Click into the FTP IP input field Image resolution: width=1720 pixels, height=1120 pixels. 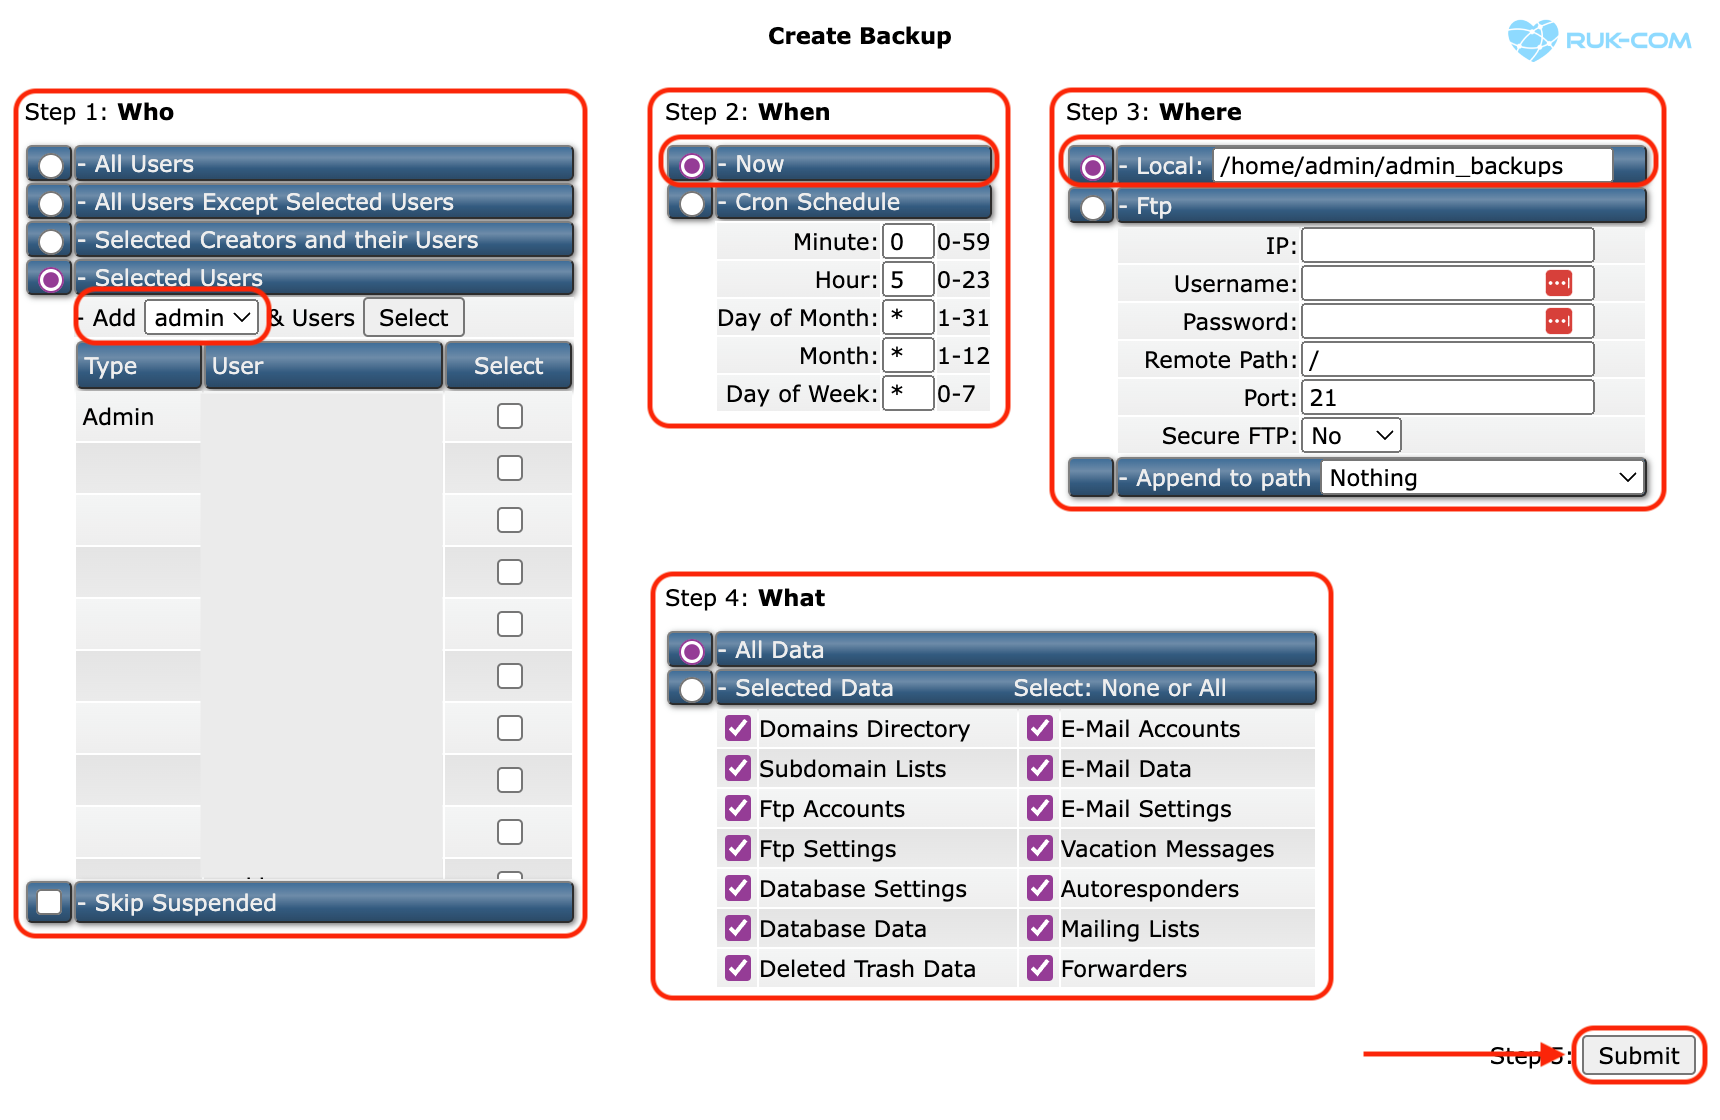[x=1447, y=245]
